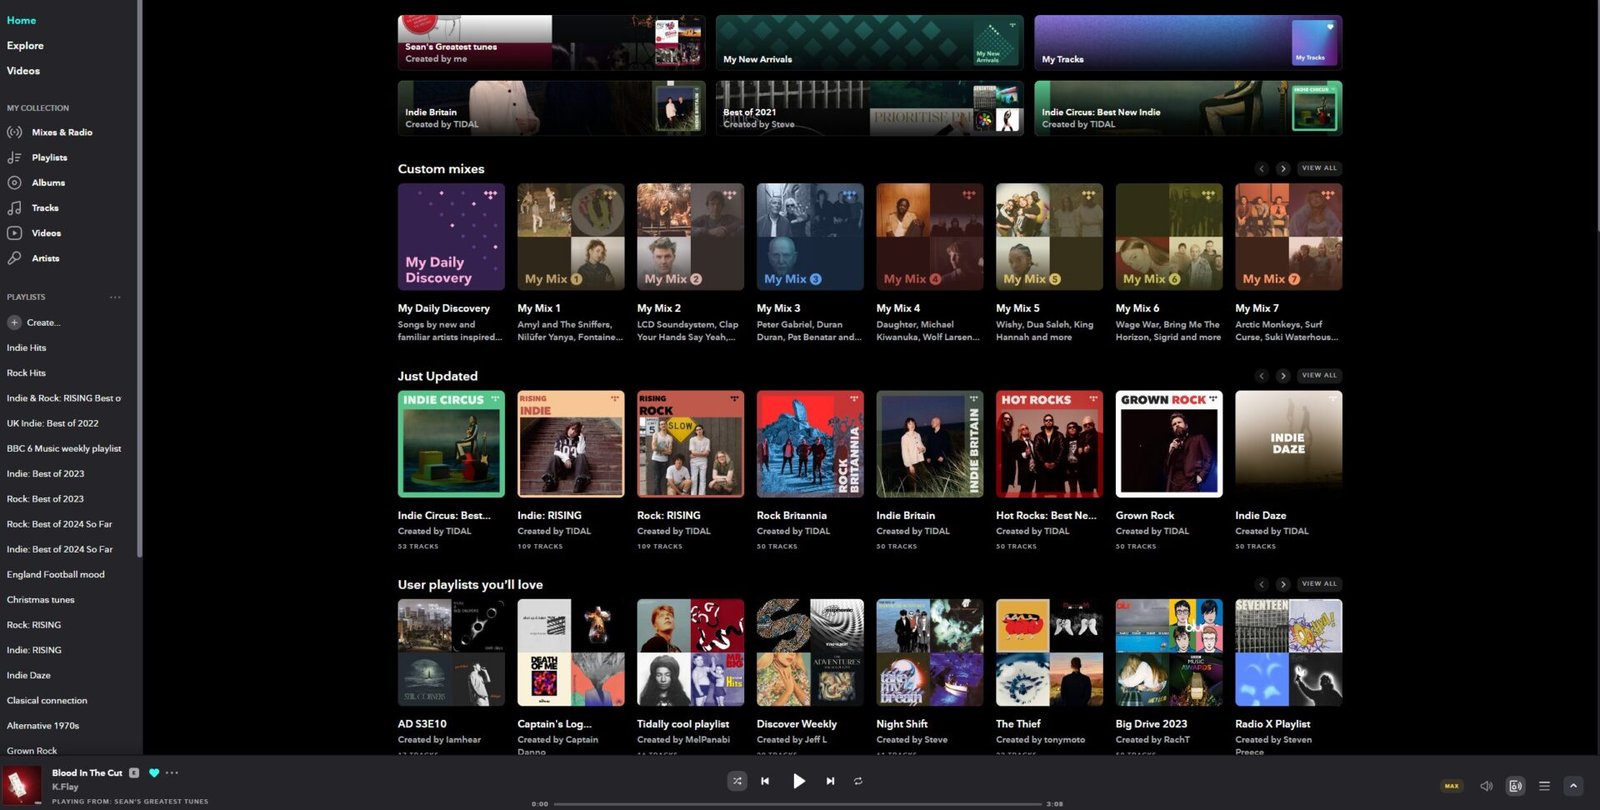Expand the now playing view chevron

click(1573, 786)
